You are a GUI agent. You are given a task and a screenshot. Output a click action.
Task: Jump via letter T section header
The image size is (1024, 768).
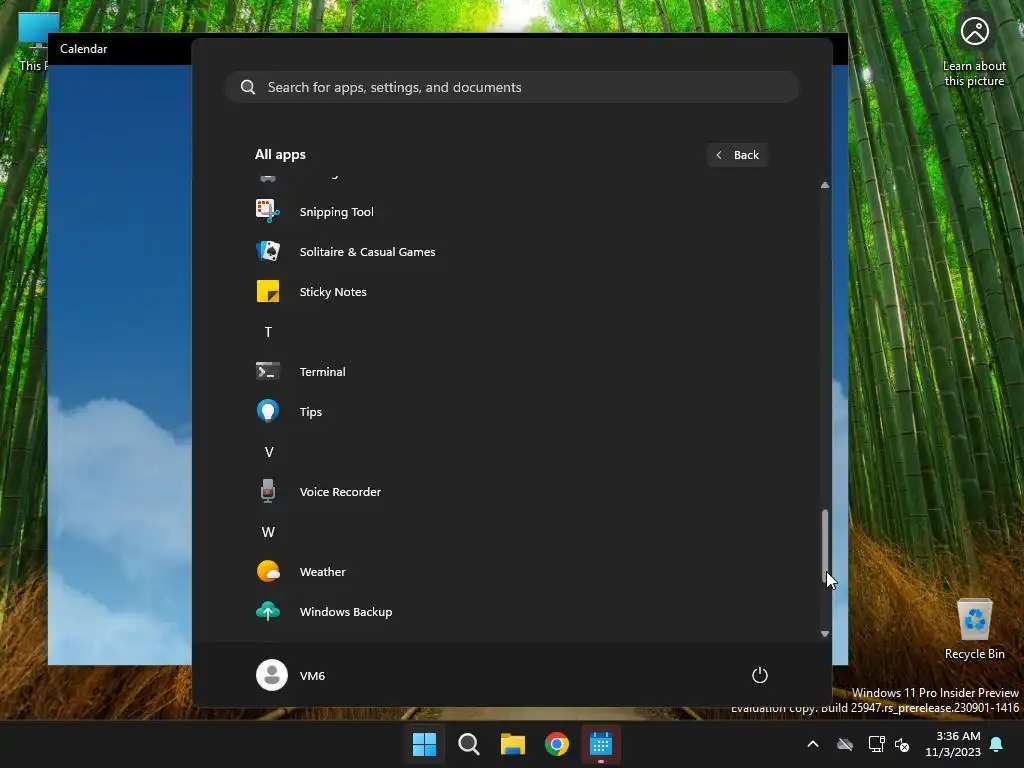point(268,332)
